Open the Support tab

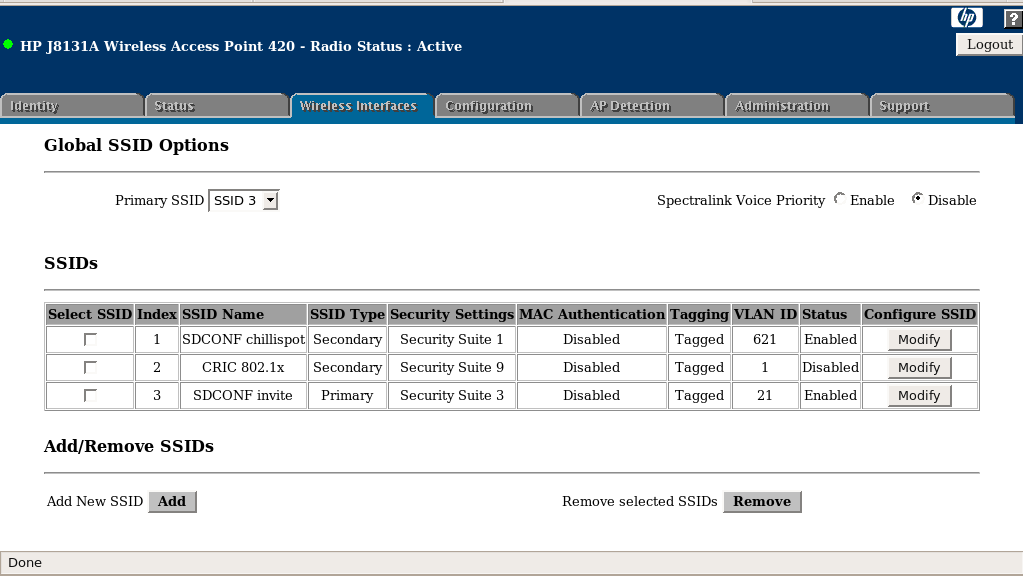[x=940, y=106]
